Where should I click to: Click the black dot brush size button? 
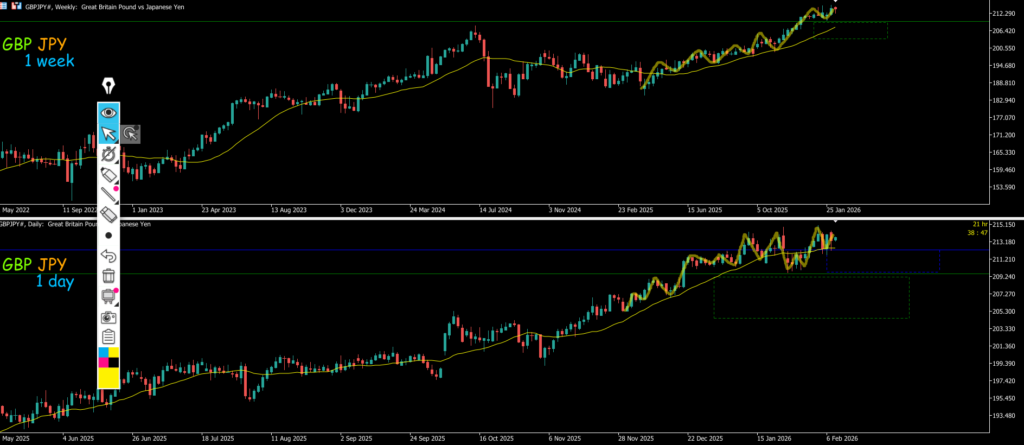tap(108, 235)
